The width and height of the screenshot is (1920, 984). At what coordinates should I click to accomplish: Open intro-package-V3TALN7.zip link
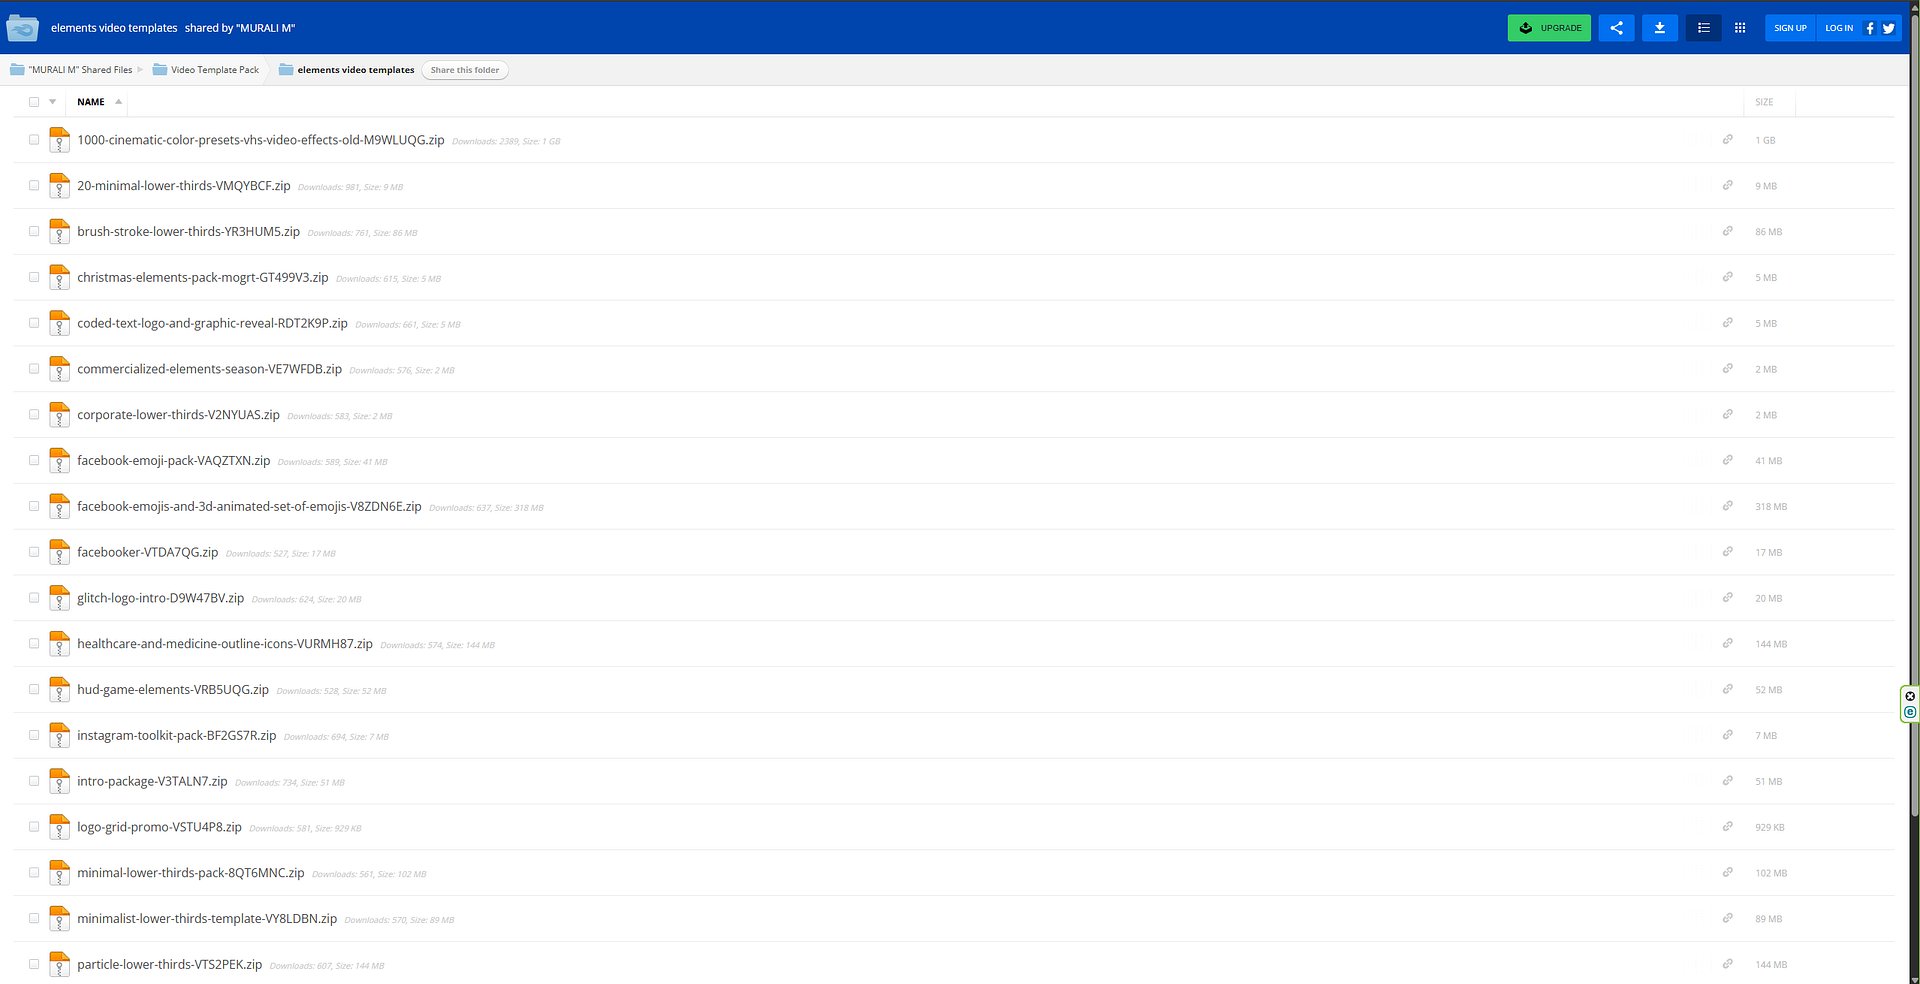(152, 781)
